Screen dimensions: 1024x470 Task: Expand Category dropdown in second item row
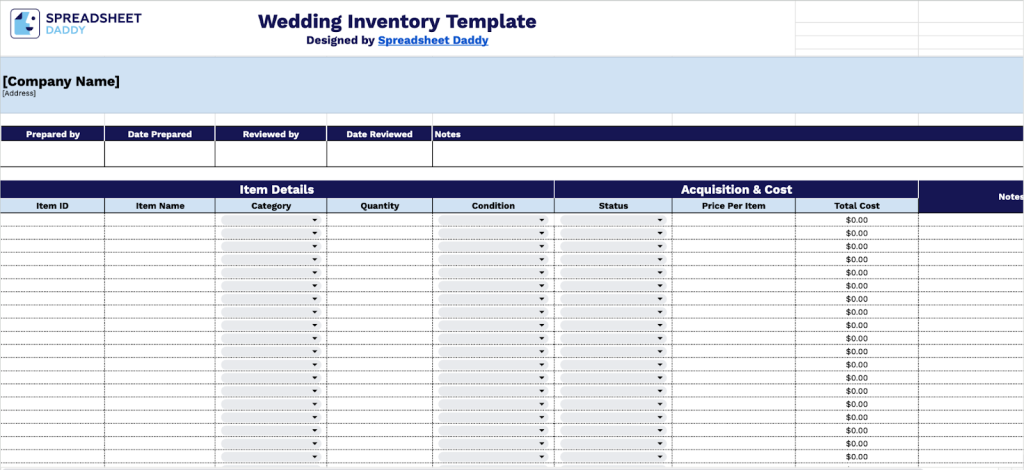click(314, 233)
